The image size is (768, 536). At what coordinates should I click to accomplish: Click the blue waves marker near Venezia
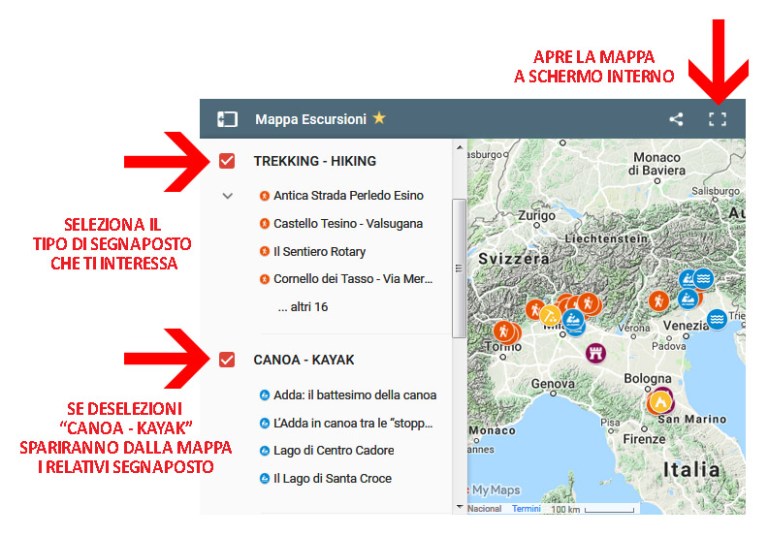717,319
